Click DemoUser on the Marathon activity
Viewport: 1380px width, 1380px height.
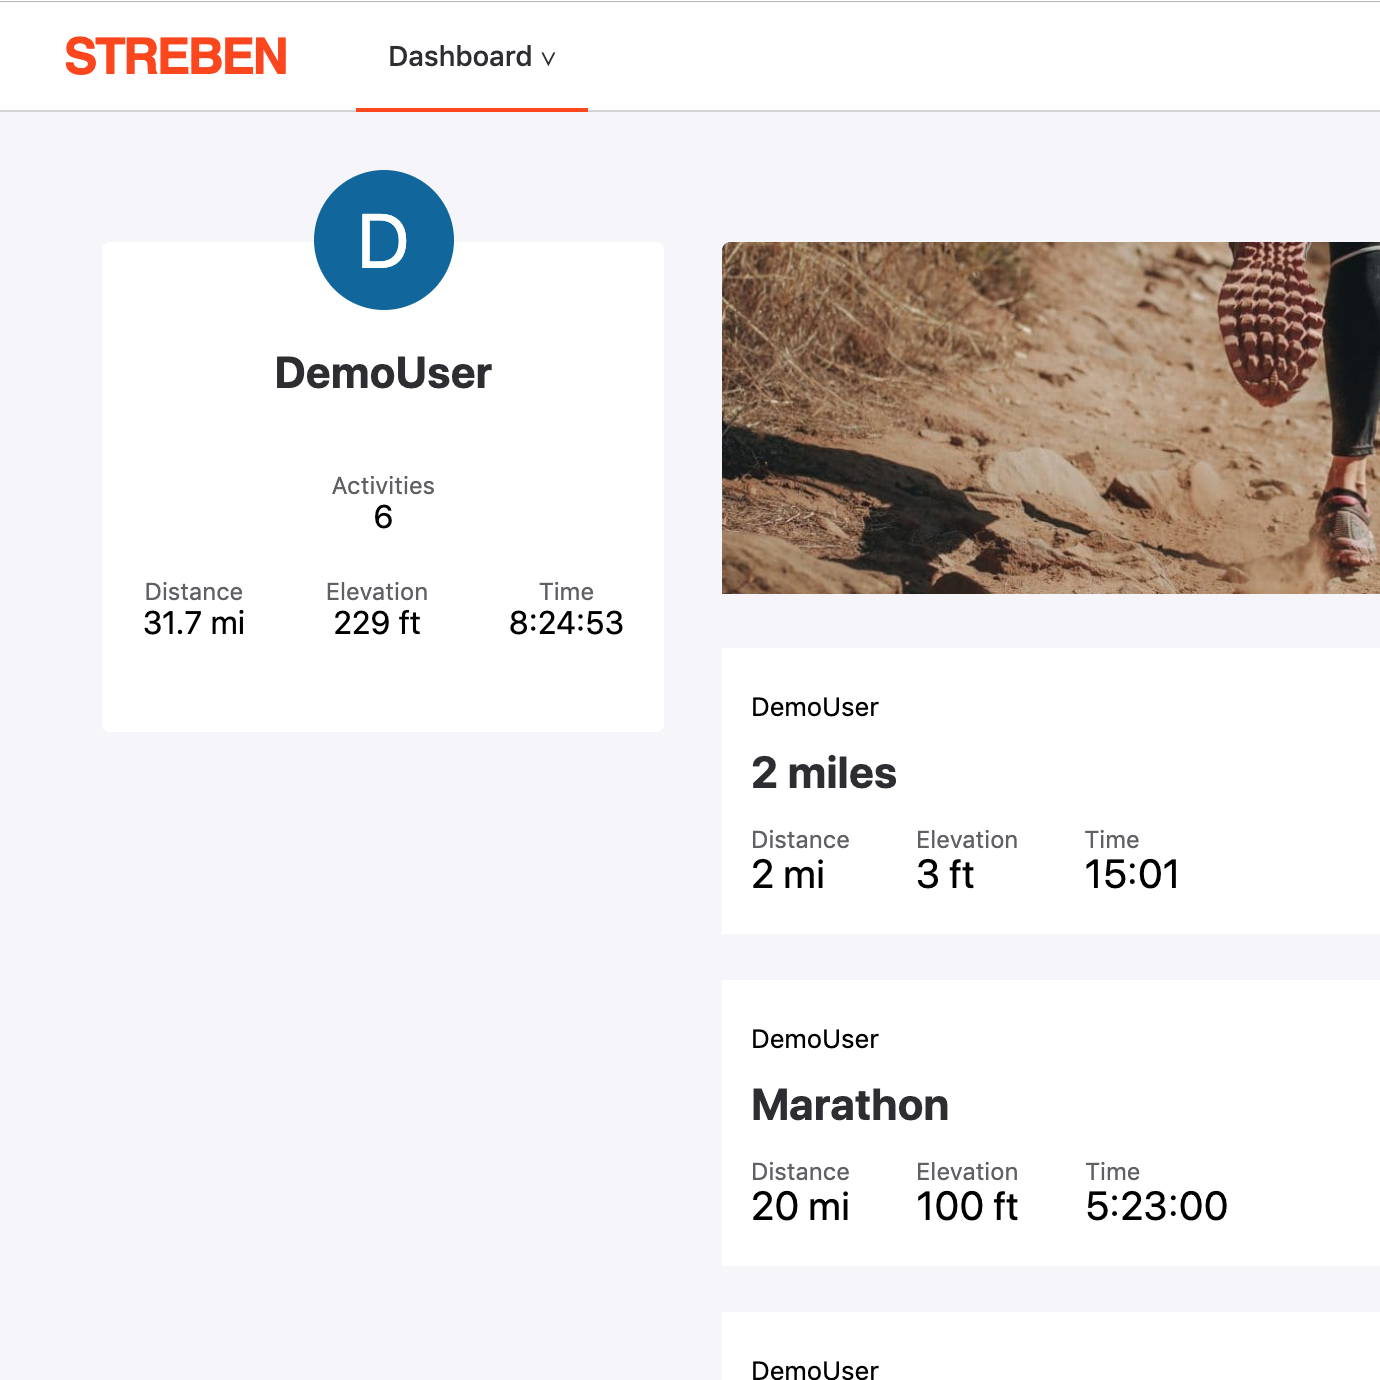pos(815,1039)
